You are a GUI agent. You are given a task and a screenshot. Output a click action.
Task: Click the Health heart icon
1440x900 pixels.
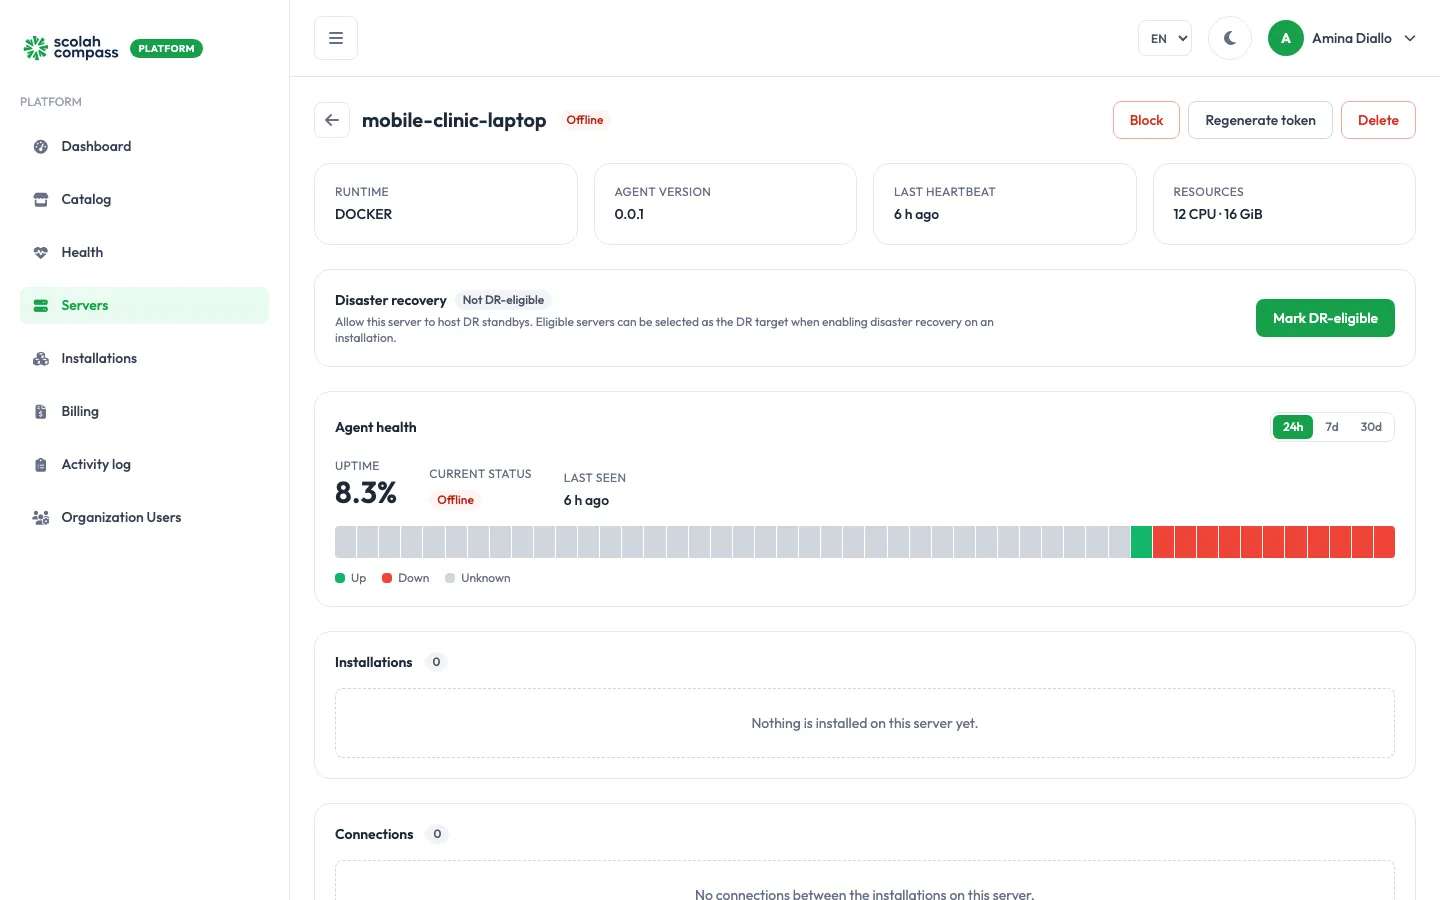pyautogui.click(x=41, y=252)
